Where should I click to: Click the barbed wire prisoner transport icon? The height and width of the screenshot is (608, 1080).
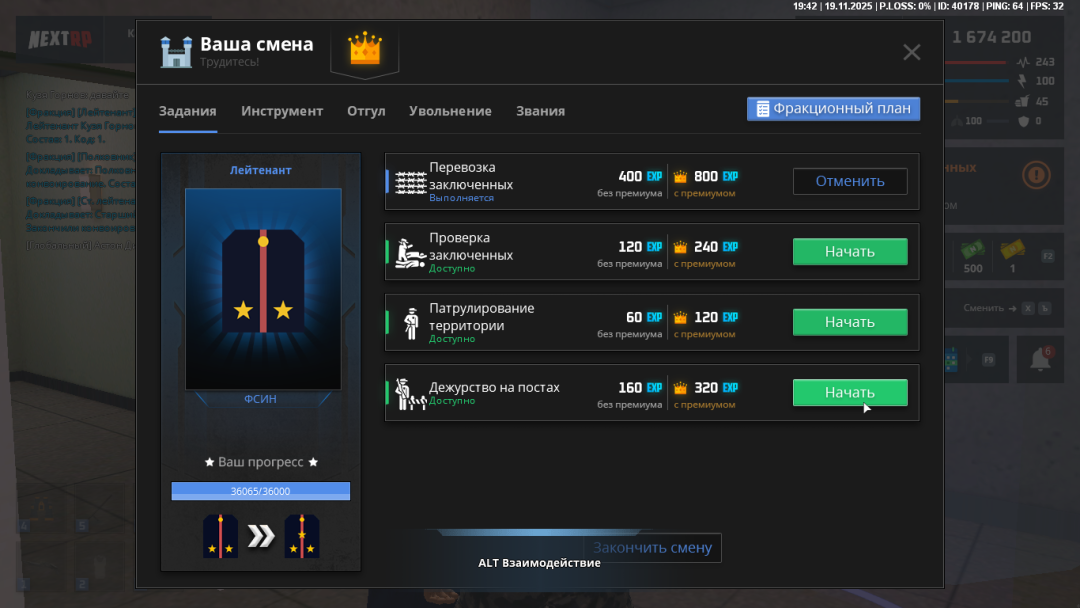coord(410,181)
